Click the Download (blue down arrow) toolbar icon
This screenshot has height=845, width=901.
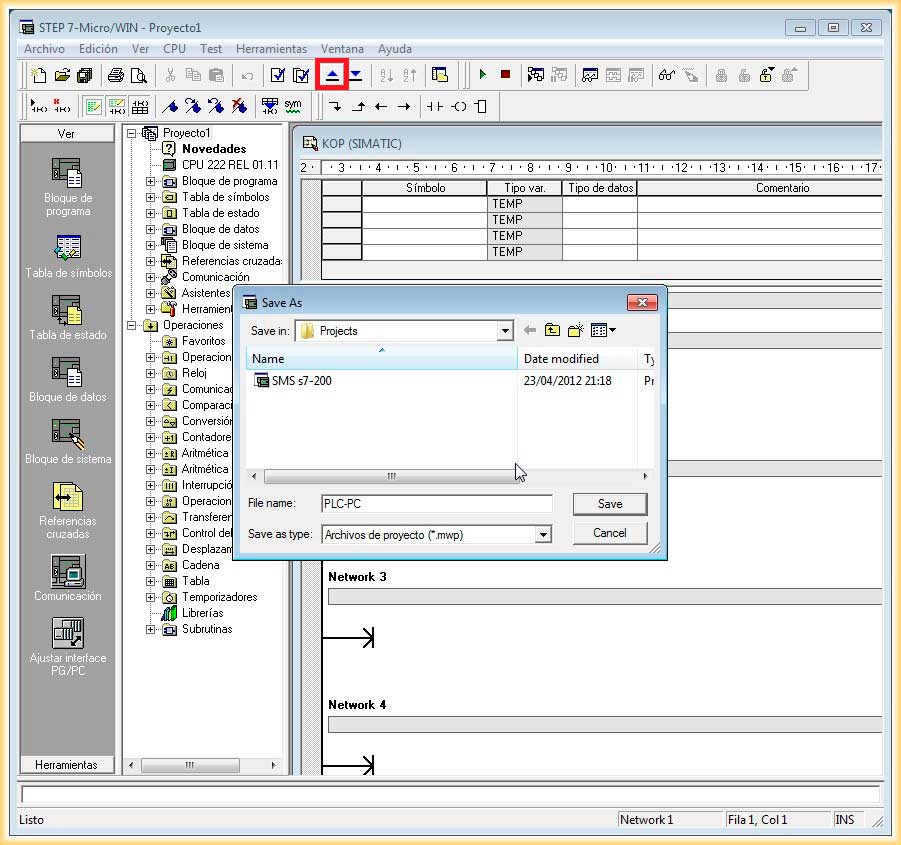point(355,75)
